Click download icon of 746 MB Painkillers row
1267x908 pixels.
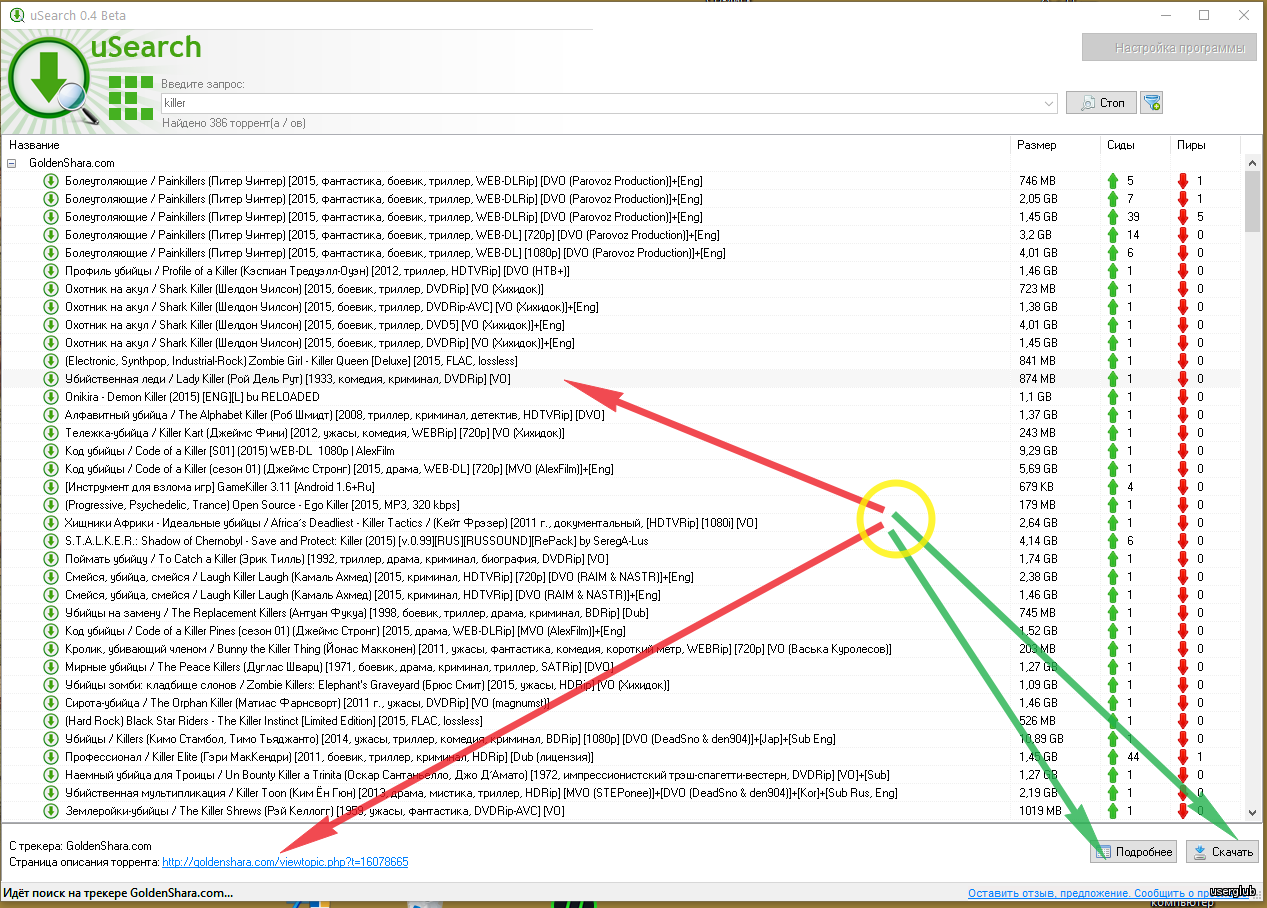click(x=51, y=181)
